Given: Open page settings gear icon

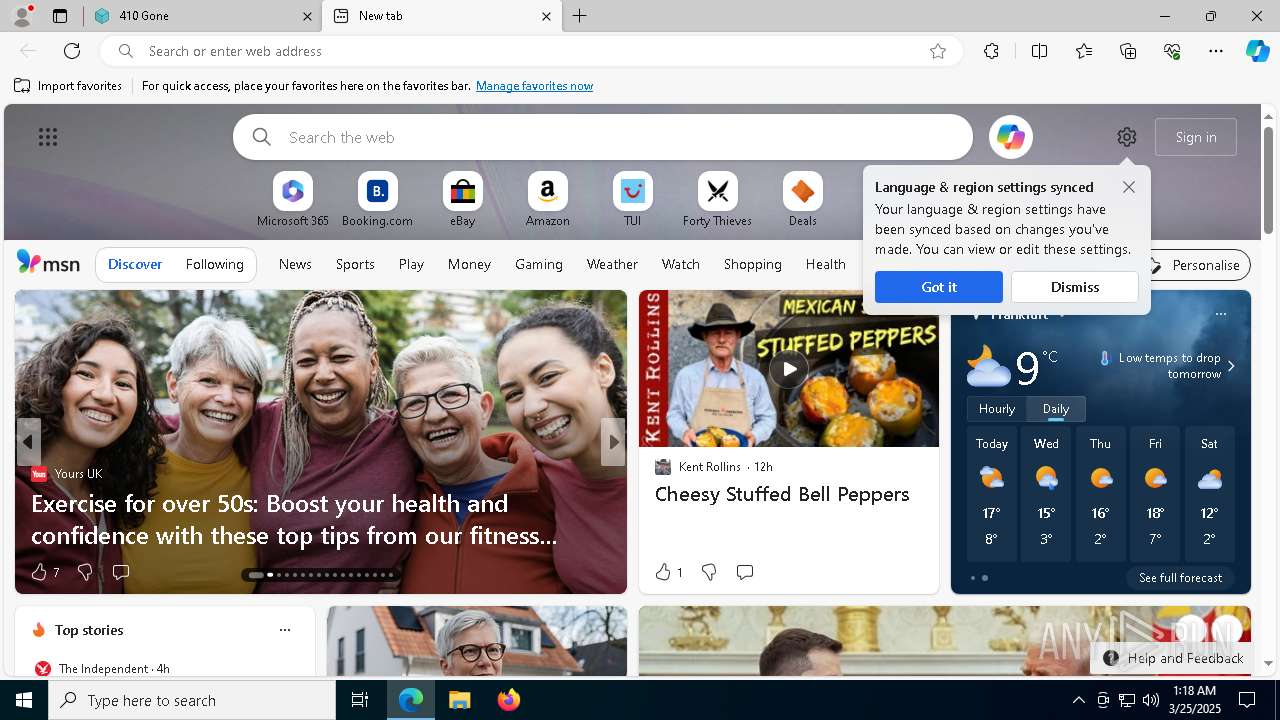Looking at the screenshot, I should [x=1127, y=137].
